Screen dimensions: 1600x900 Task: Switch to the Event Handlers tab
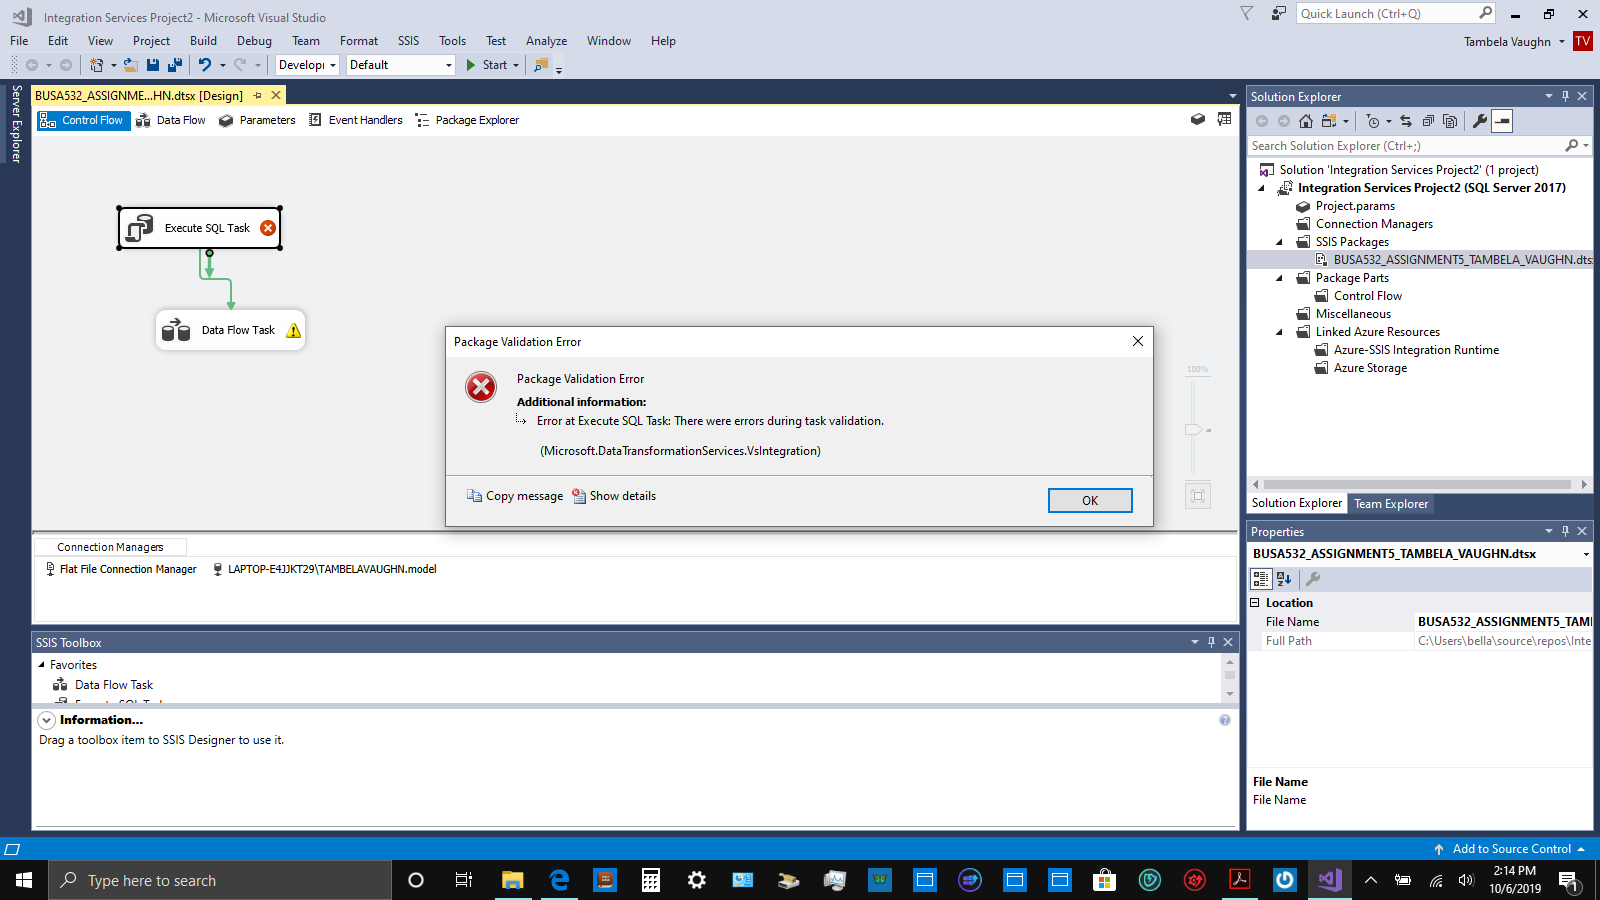[355, 120]
